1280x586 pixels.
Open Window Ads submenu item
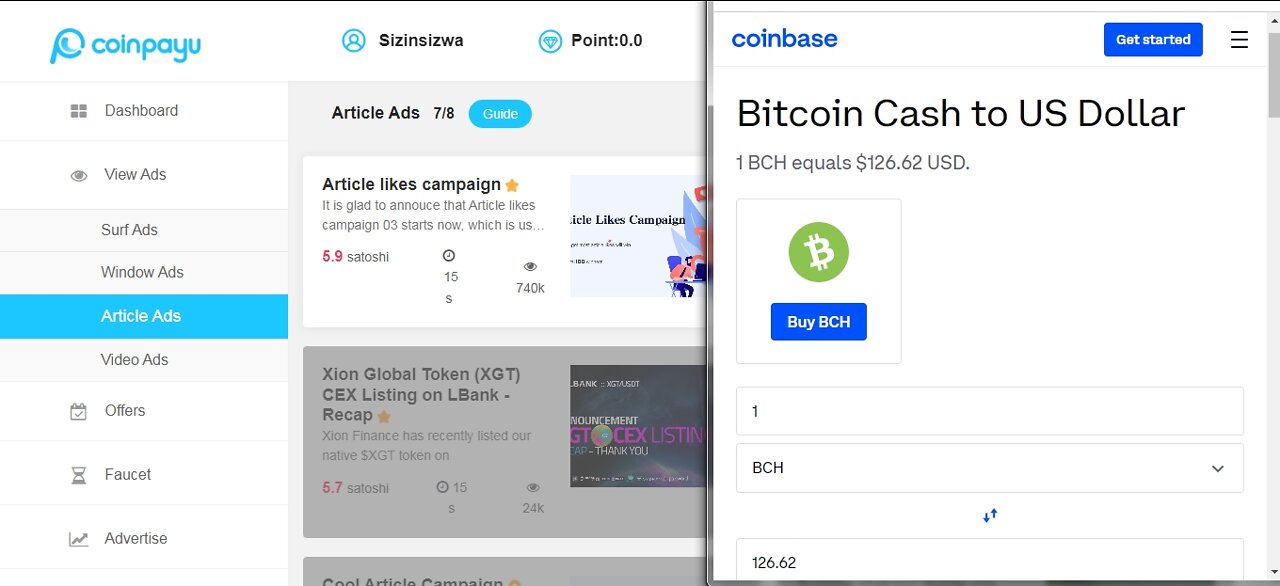142,272
